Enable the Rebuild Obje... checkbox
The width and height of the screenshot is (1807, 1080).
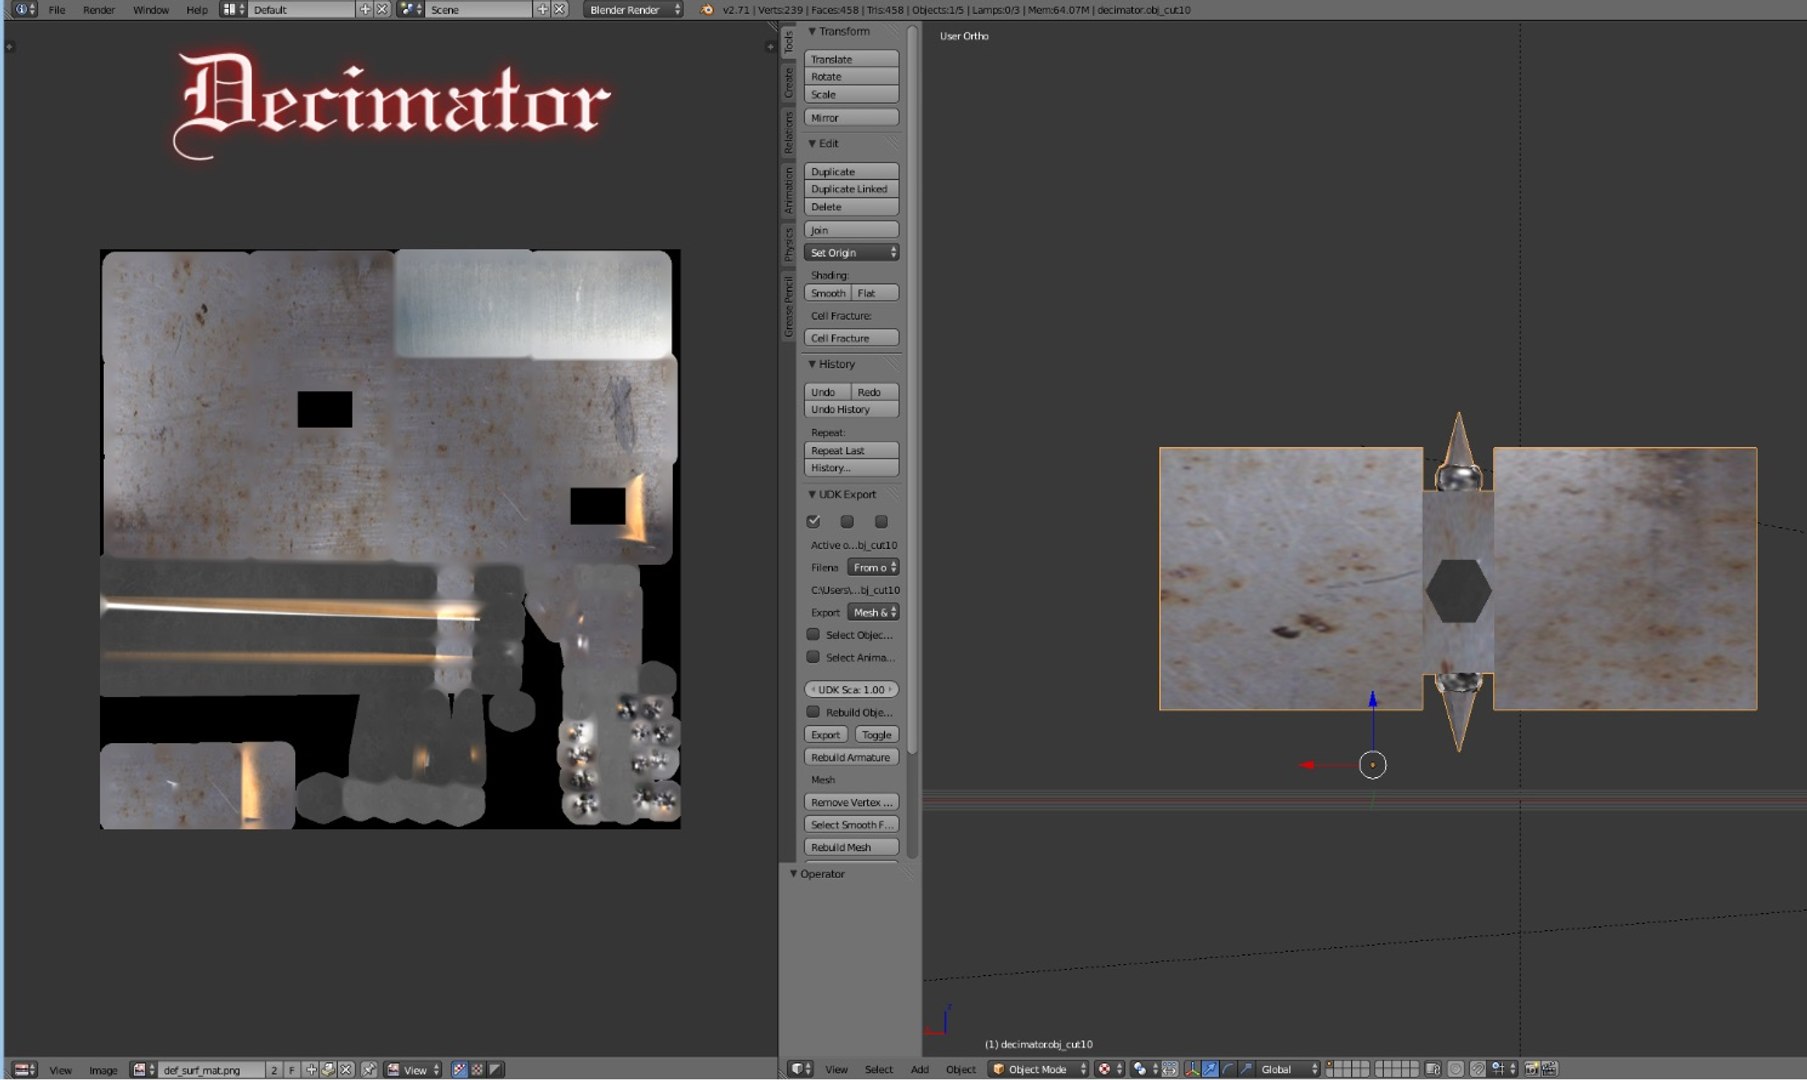[813, 712]
